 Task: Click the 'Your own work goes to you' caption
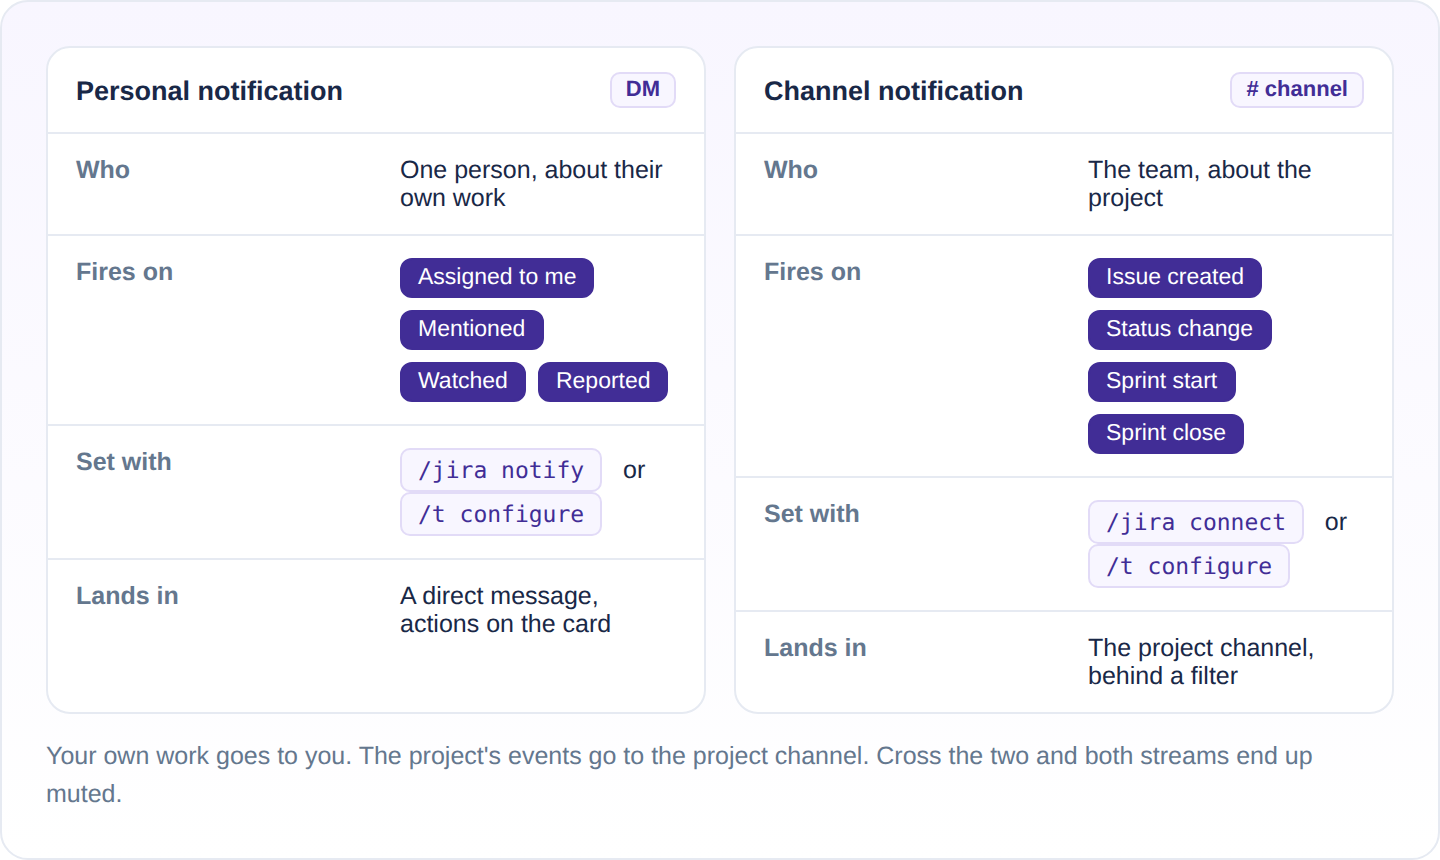point(679,775)
